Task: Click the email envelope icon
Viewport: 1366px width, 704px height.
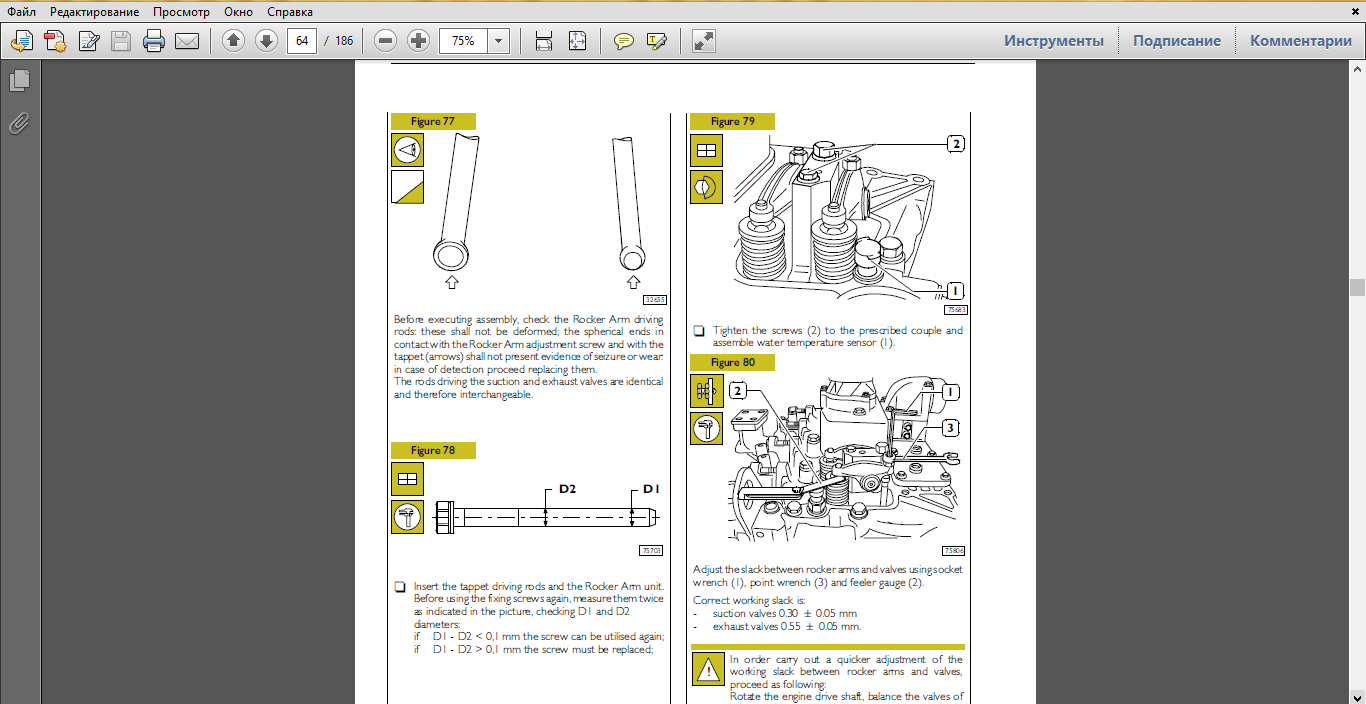Action: [187, 41]
